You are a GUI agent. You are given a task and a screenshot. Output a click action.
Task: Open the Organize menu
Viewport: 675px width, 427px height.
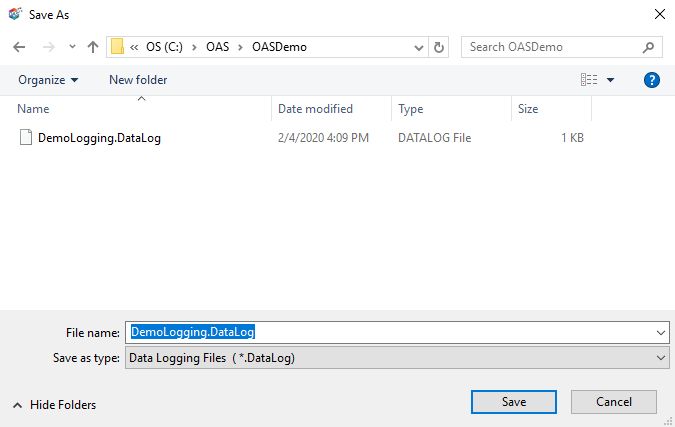pos(48,80)
